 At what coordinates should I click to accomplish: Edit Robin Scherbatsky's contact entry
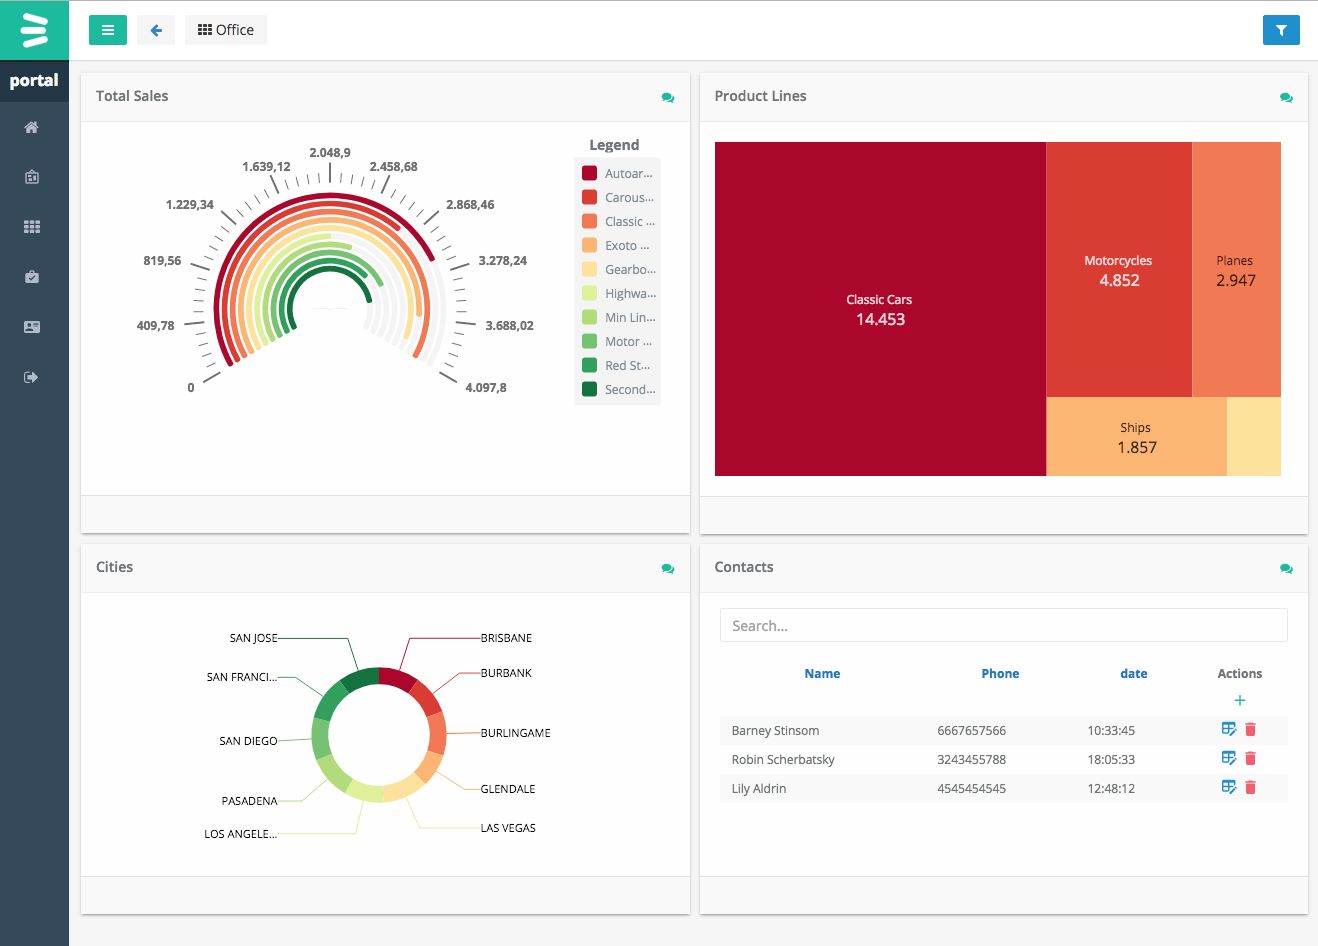(x=1229, y=757)
